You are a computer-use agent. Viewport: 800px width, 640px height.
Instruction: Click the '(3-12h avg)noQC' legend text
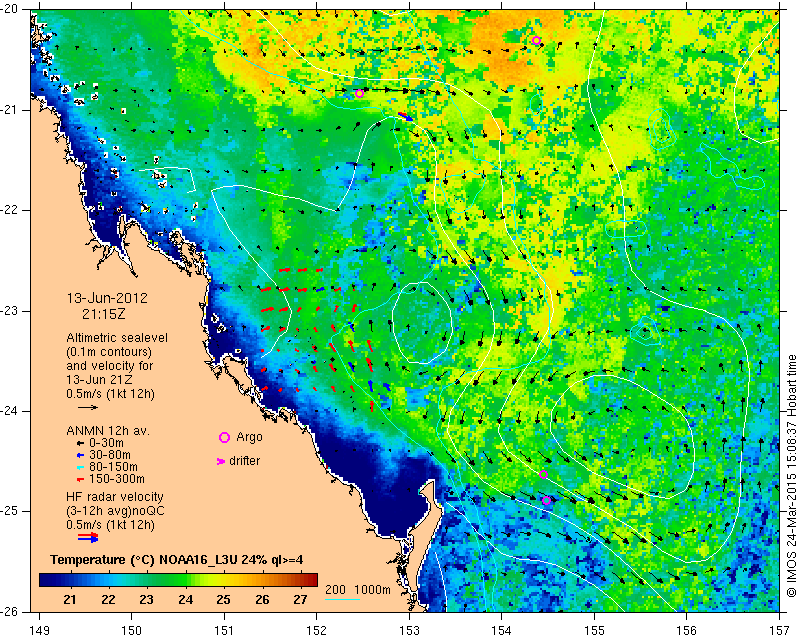pyautogui.click(x=115, y=511)
